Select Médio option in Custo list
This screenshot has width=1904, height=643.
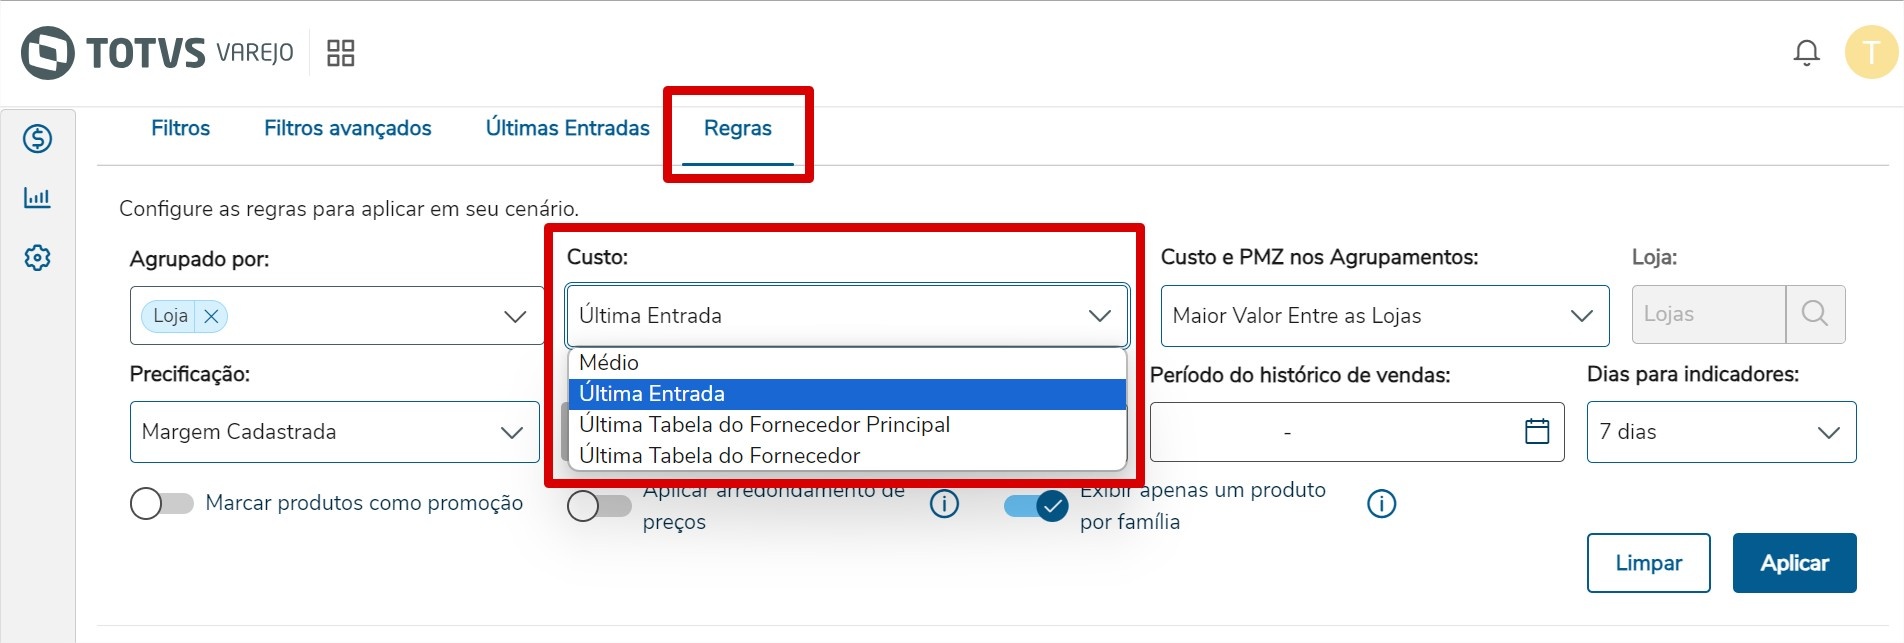[609, 363]
